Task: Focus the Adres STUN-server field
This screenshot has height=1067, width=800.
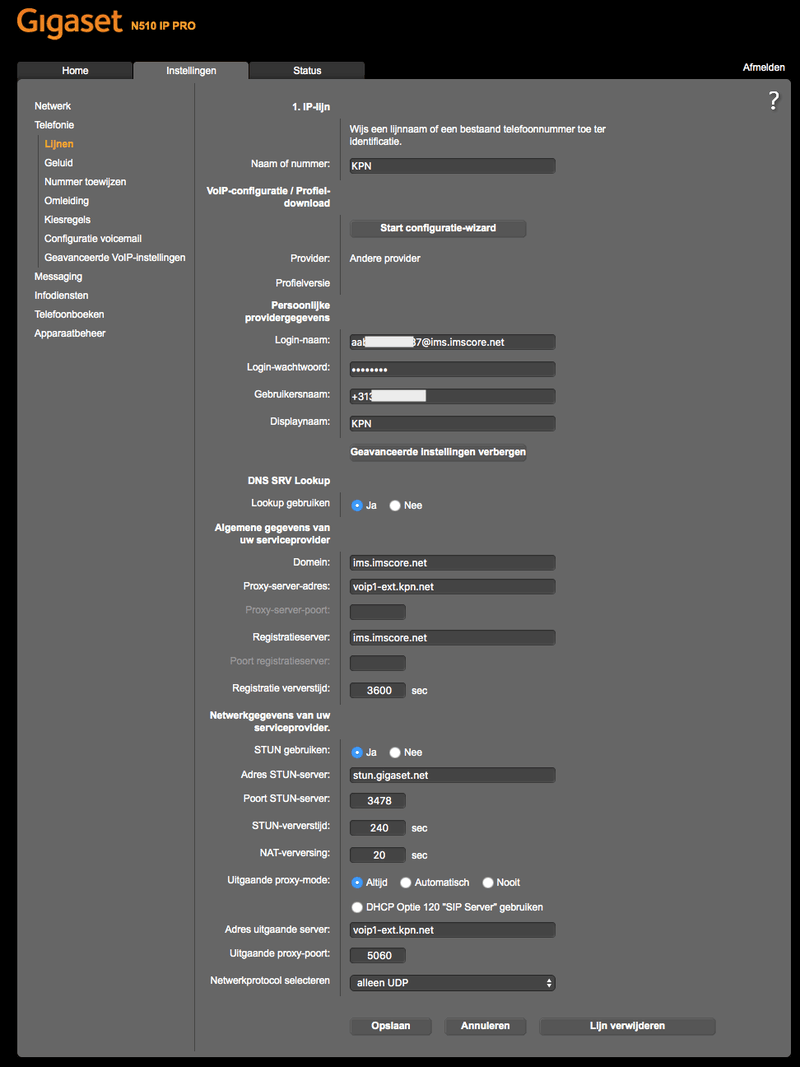Action: point(452,775)
